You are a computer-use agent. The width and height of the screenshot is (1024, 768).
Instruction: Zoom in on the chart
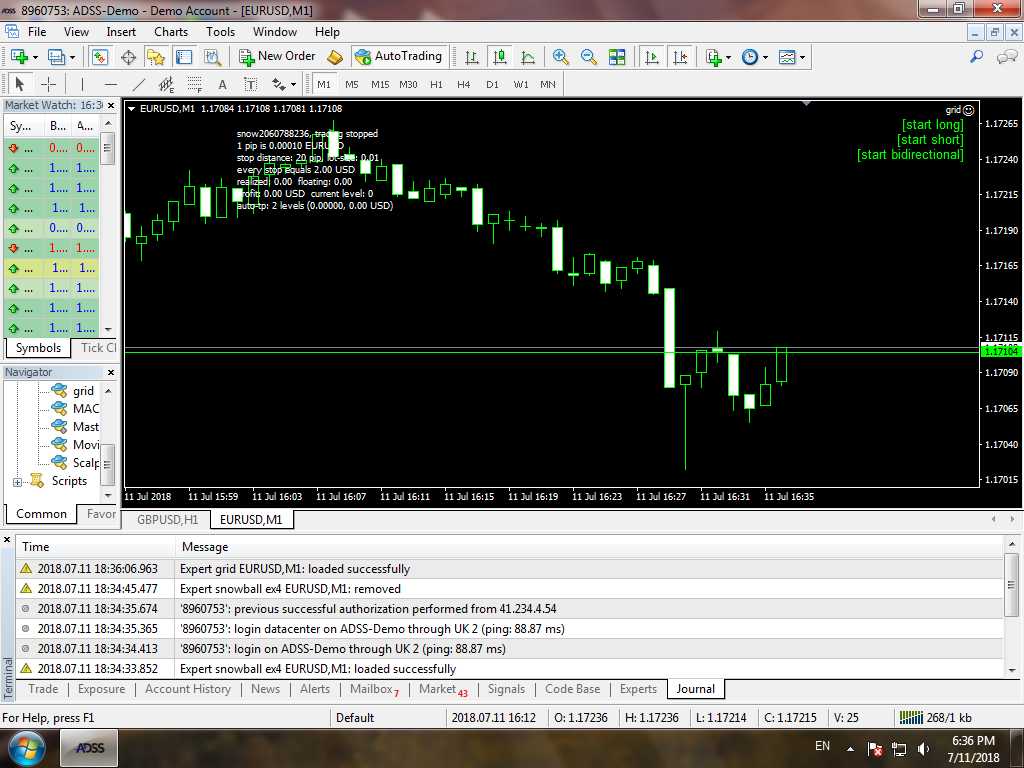pos(560,57)
